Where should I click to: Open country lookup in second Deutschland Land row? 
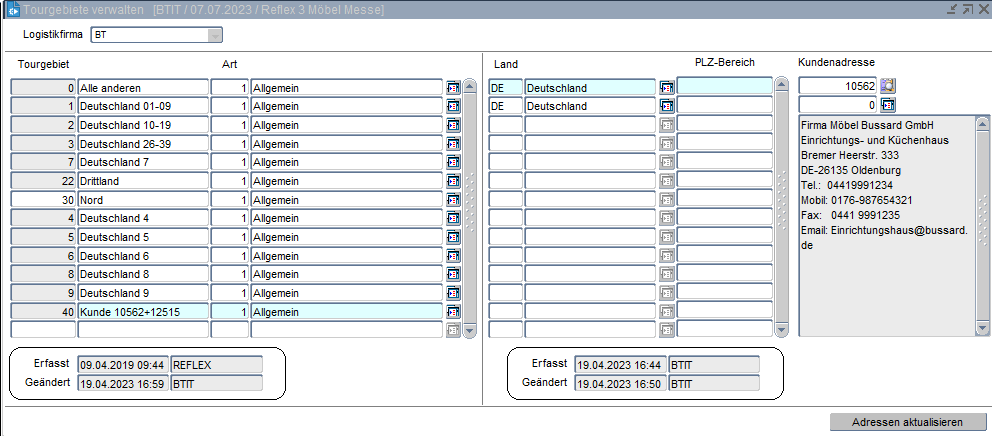(x=667, y=106)
